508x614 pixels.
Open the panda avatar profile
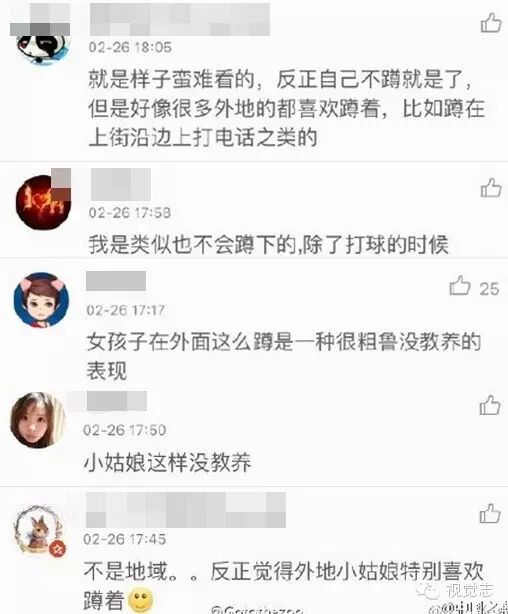tap(43, 43)
